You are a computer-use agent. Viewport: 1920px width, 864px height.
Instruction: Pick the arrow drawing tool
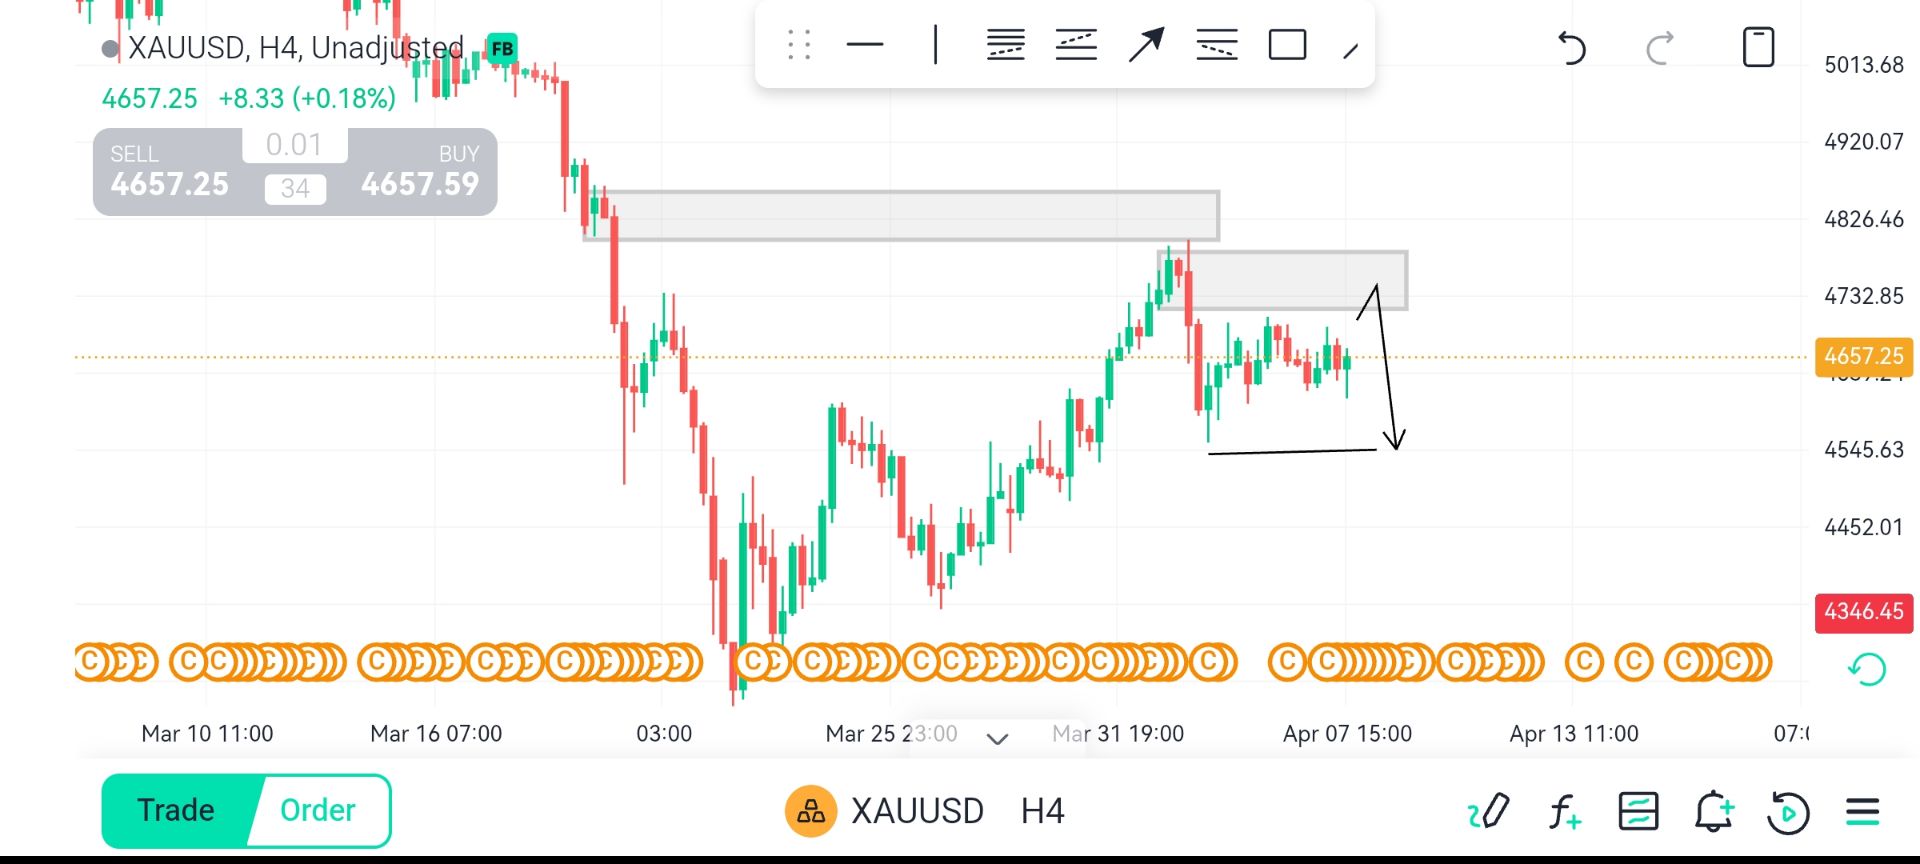(1146, 45)
